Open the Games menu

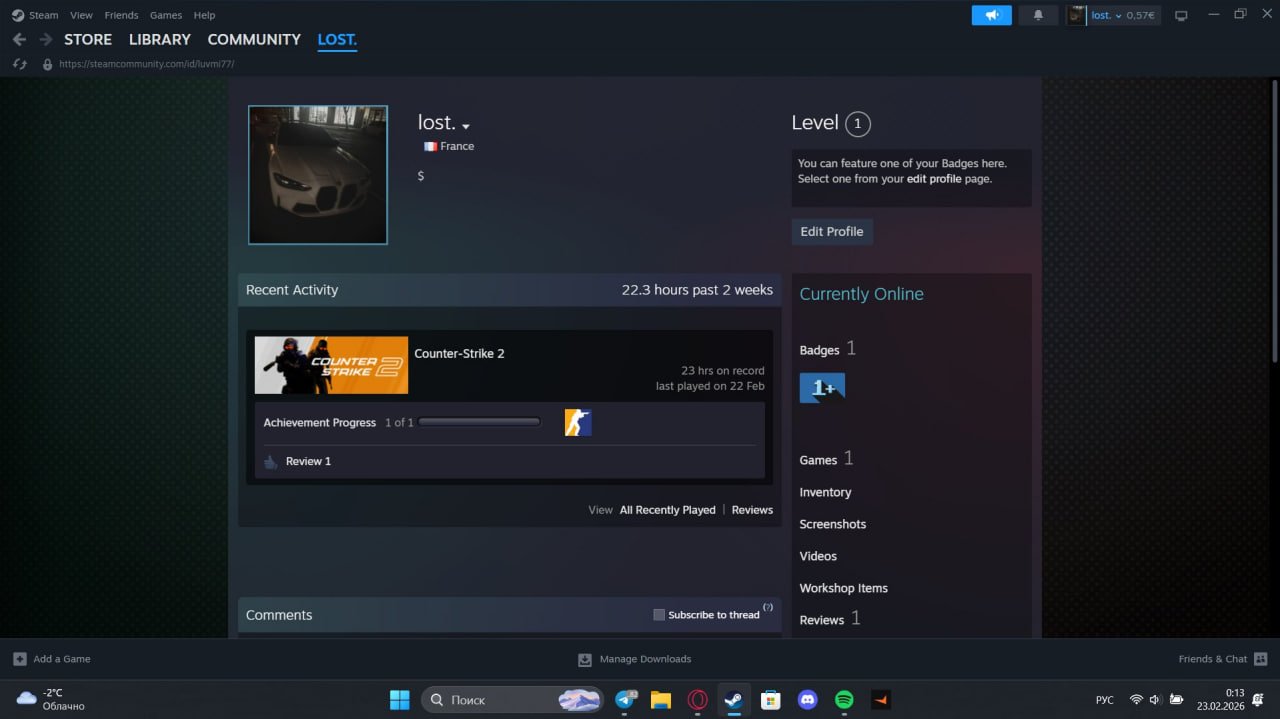click(166, 15)
